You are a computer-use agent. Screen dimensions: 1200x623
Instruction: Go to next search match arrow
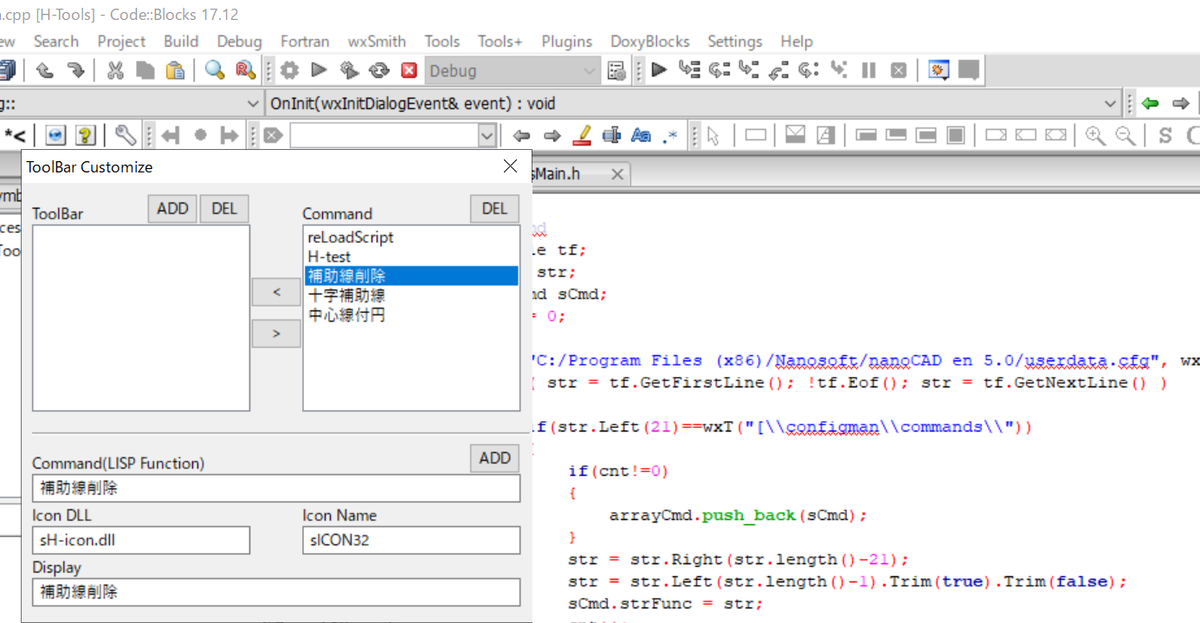point(551,135)
